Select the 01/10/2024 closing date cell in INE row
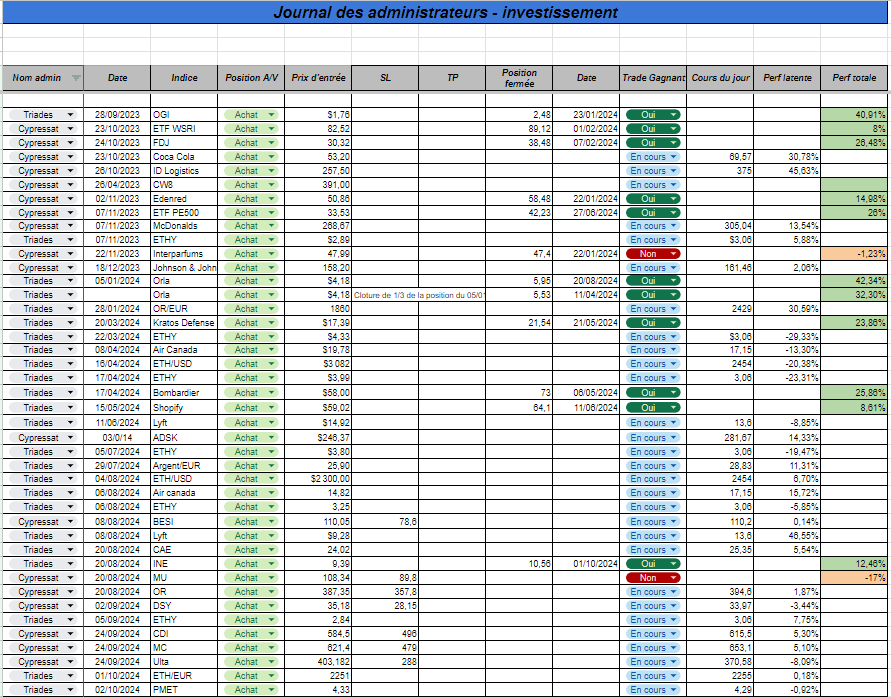Screen dimensions: 891x697 (586, 564)
